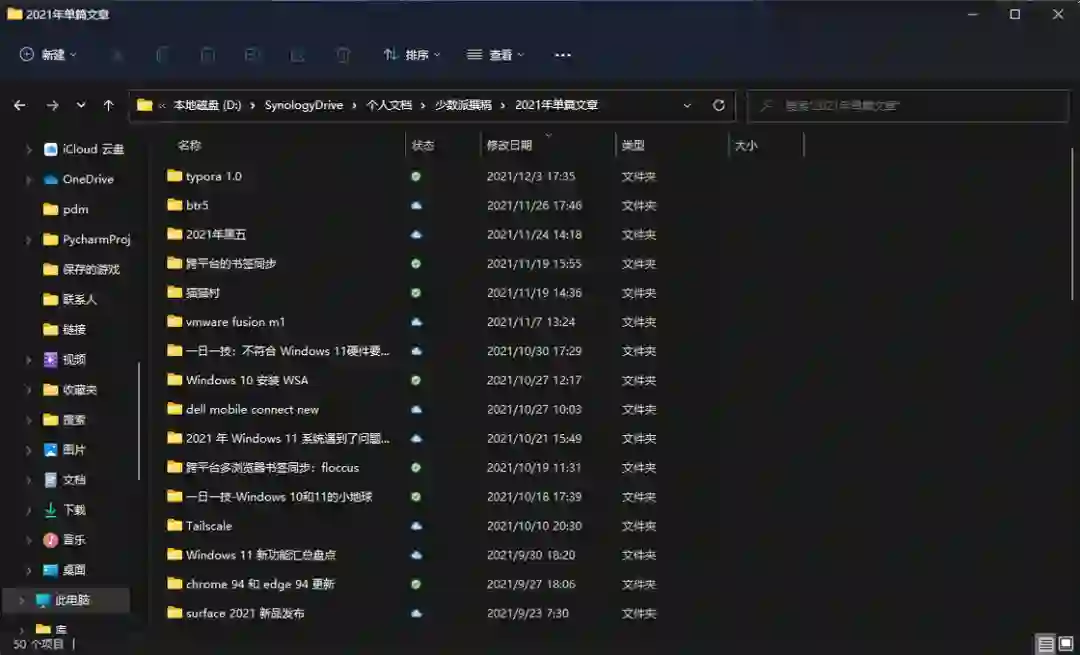Go back with the left arrow
The image size is (1080, 655).
coord(19,105)
